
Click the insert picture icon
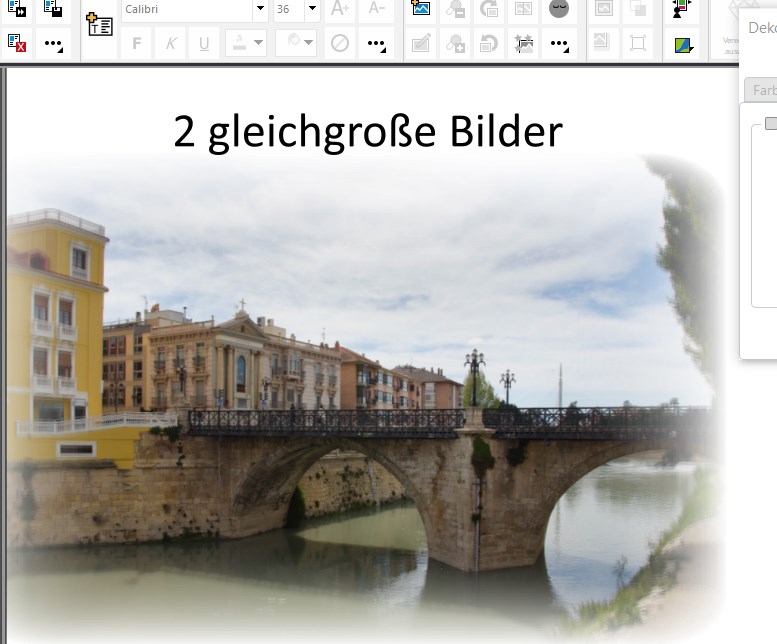tap(420, 9)
